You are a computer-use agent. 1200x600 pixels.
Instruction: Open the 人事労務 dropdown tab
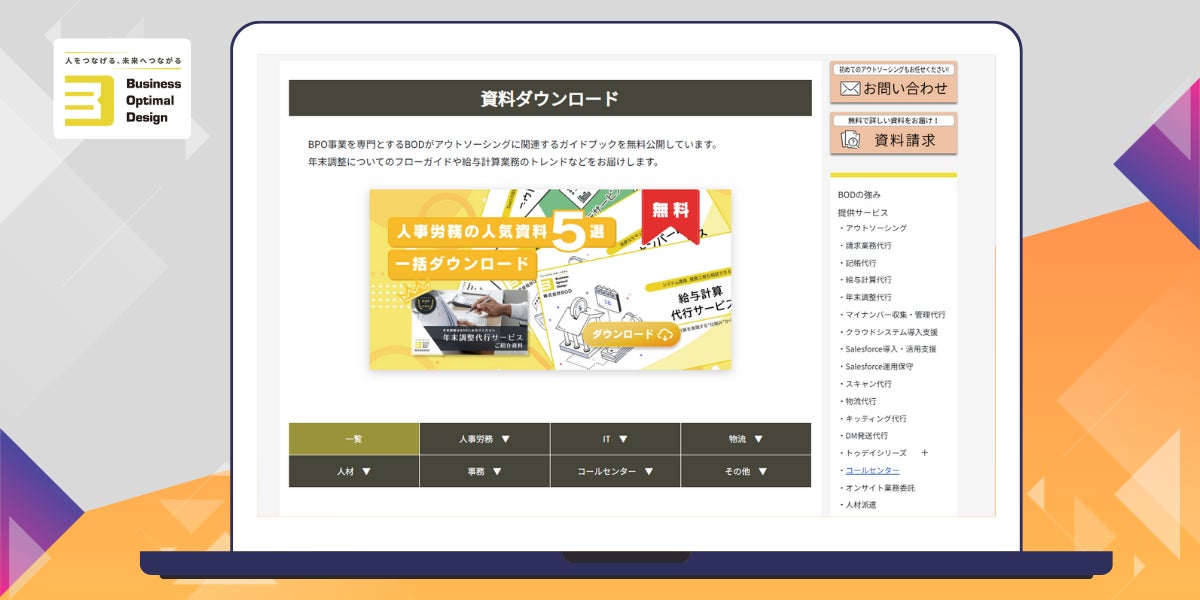pos(485,439)
